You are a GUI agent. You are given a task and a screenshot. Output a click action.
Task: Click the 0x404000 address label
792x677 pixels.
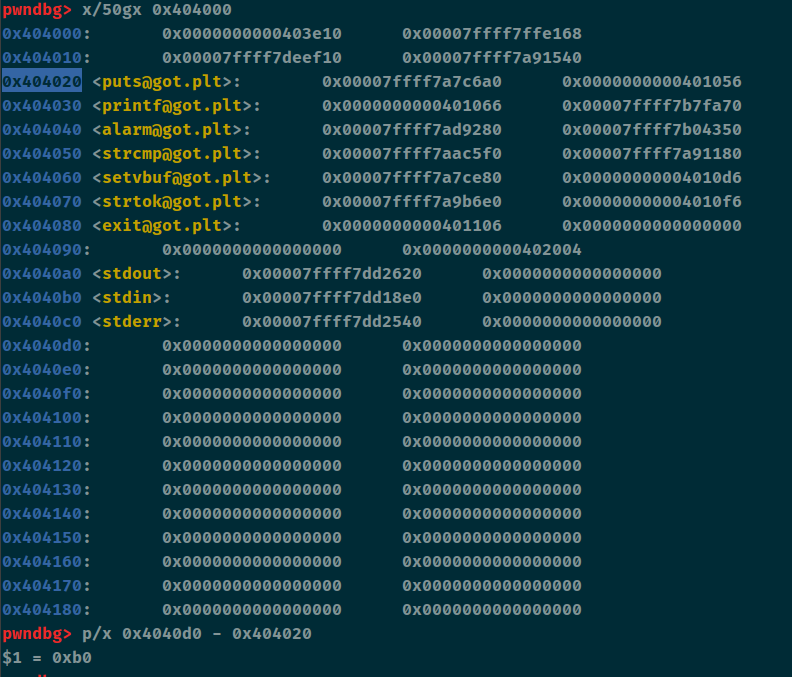tap(41, 33)
